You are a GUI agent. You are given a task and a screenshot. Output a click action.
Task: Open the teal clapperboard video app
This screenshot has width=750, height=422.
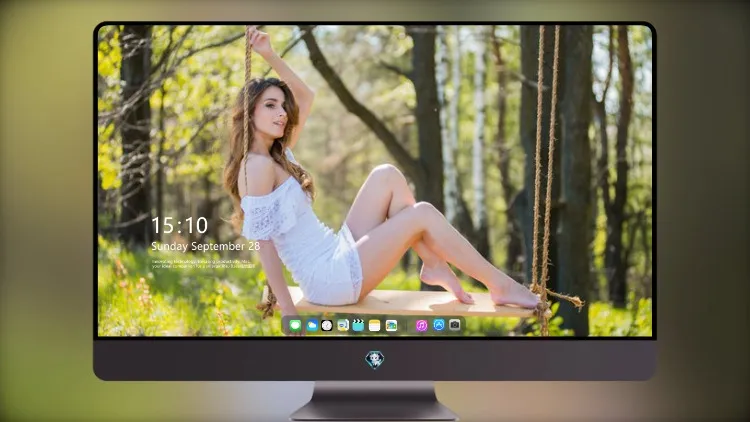(358, 326)
